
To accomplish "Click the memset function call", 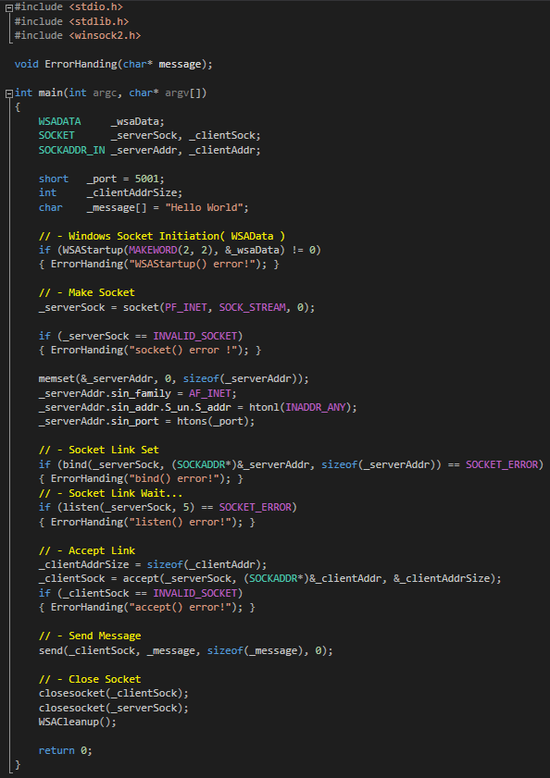I will pyautogui.click(x=53, y=379).
